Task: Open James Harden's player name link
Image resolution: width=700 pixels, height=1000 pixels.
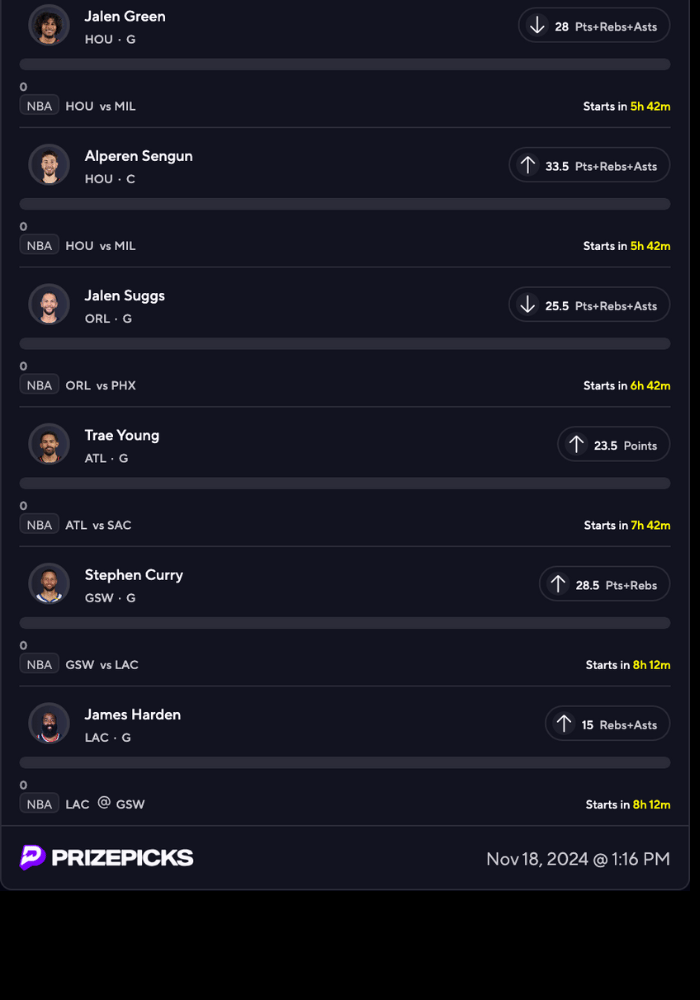Action: tap(132, 714)
